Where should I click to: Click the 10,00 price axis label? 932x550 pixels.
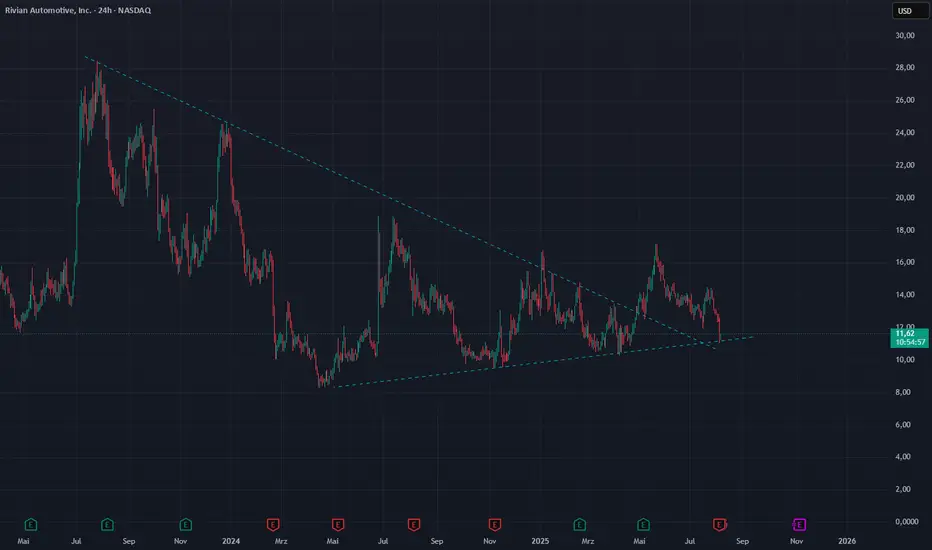tap(905, 360)
